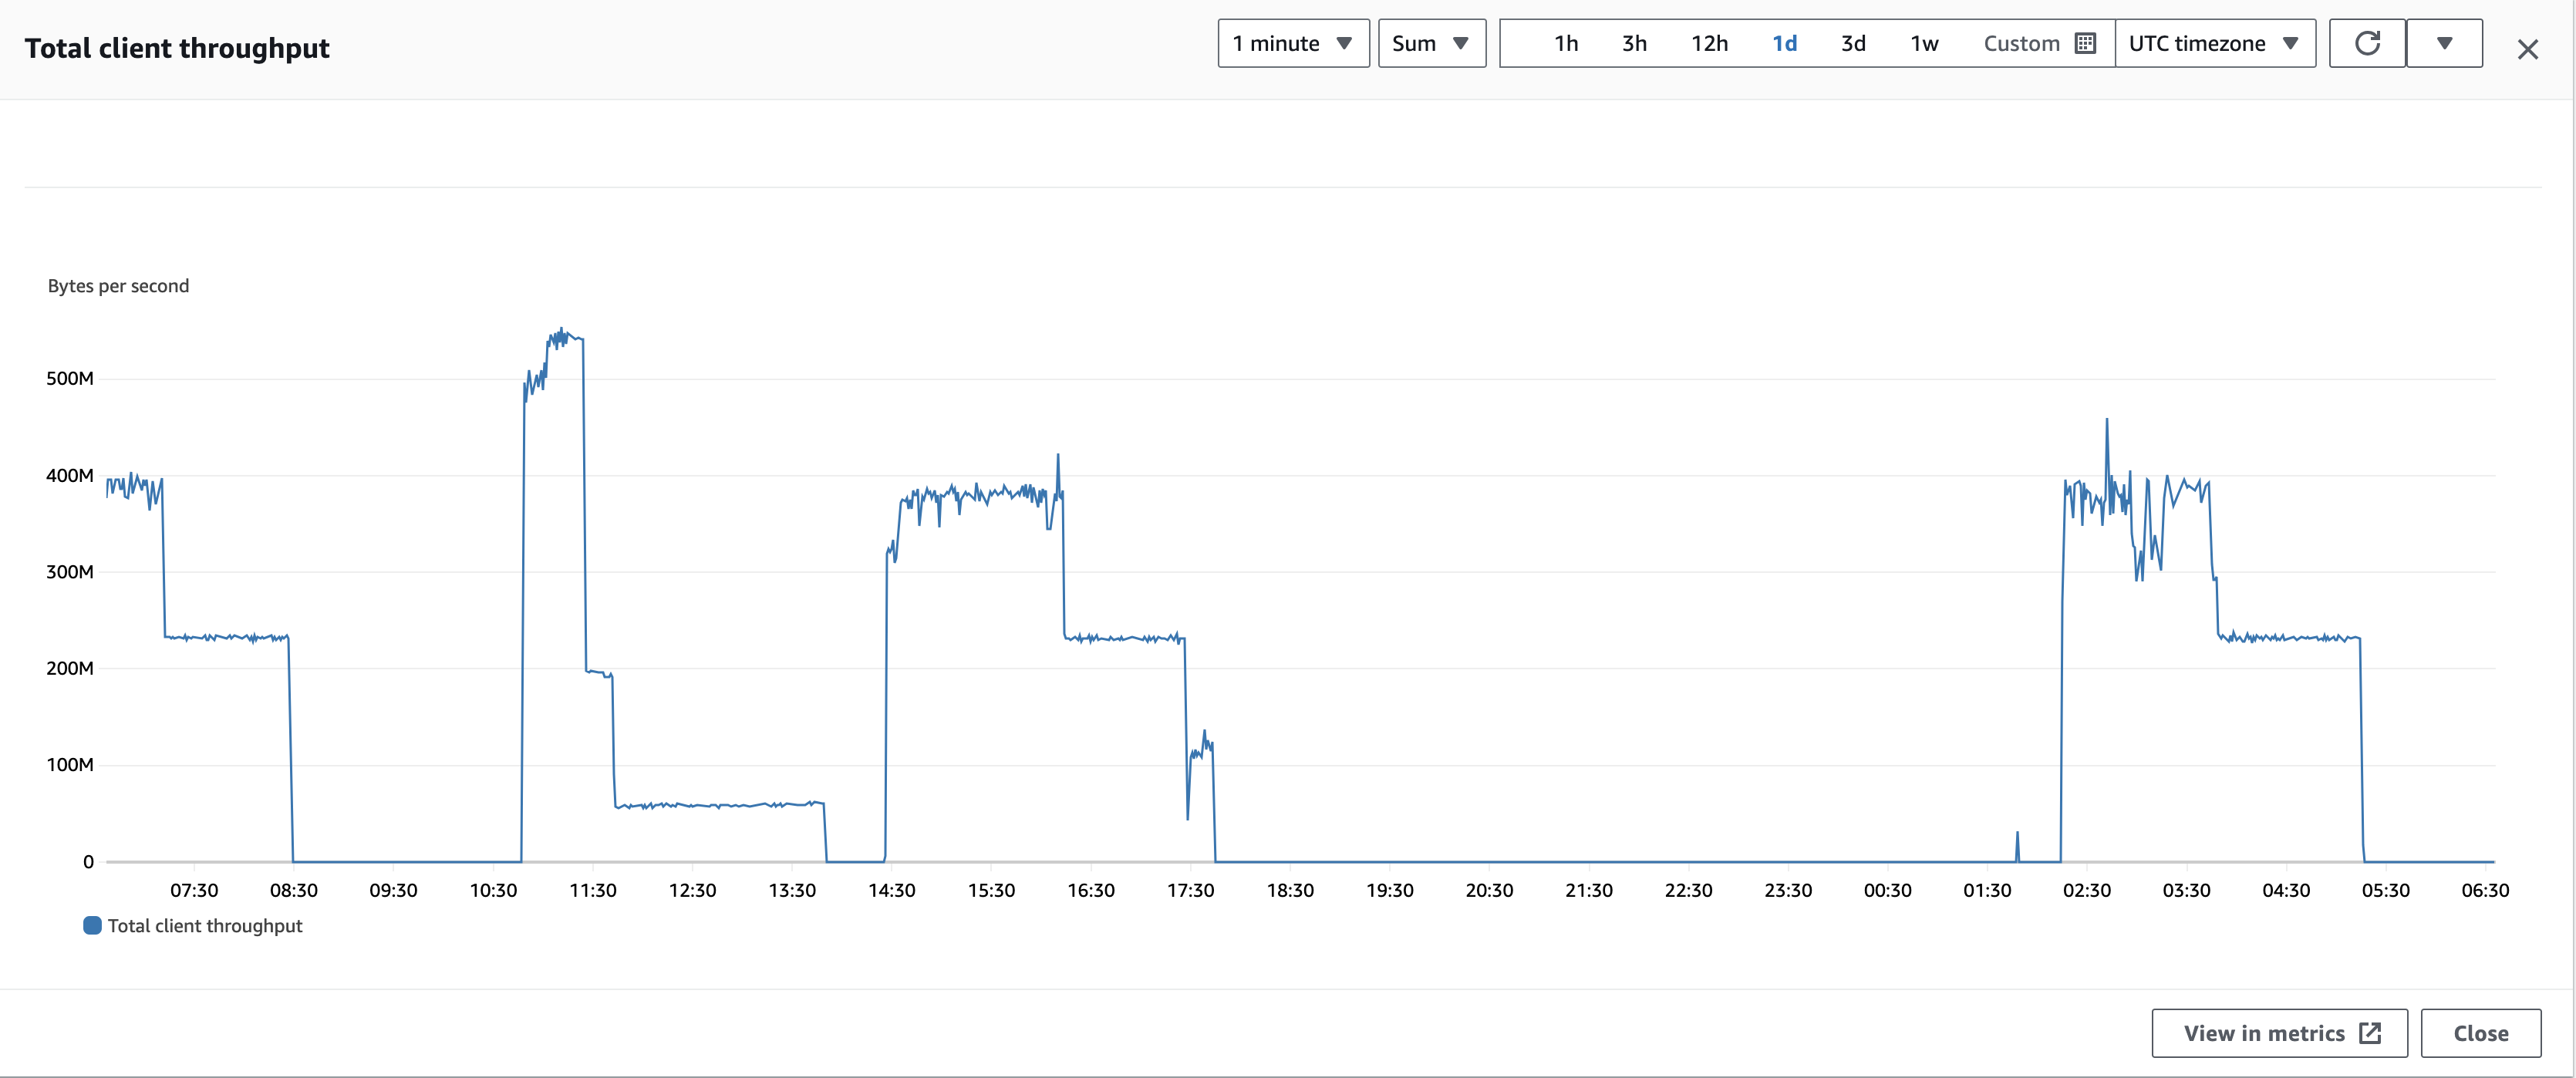The image size is (2576, 1078).
Task: Click the Bytes per second axis label
Action: tap(118, 286)
